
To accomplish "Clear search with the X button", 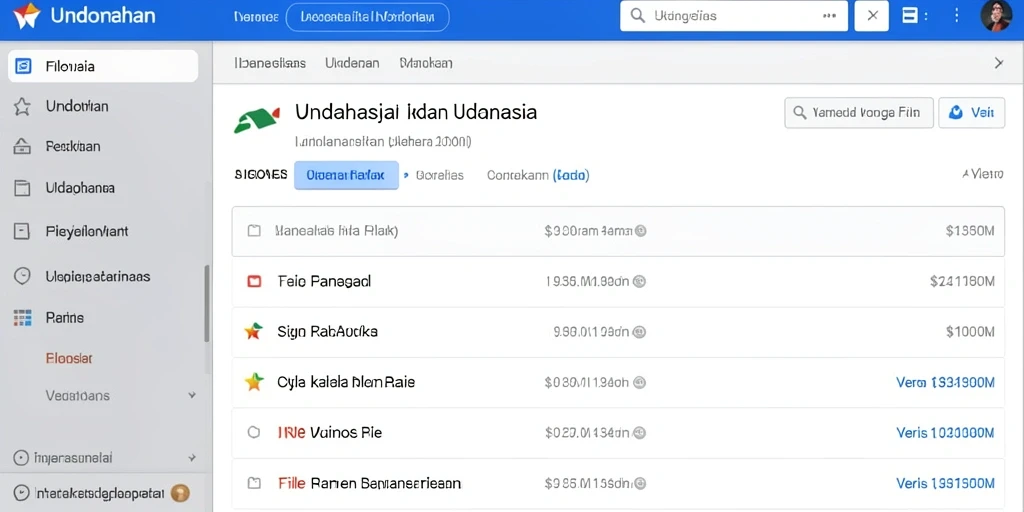I will (x=872, y=16).
